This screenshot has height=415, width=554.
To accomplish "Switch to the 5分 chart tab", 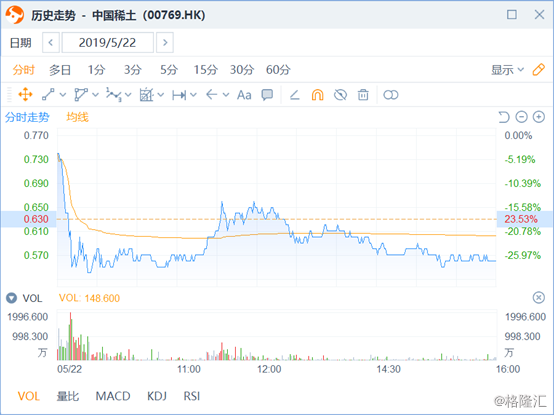I will tap(169, 70).
